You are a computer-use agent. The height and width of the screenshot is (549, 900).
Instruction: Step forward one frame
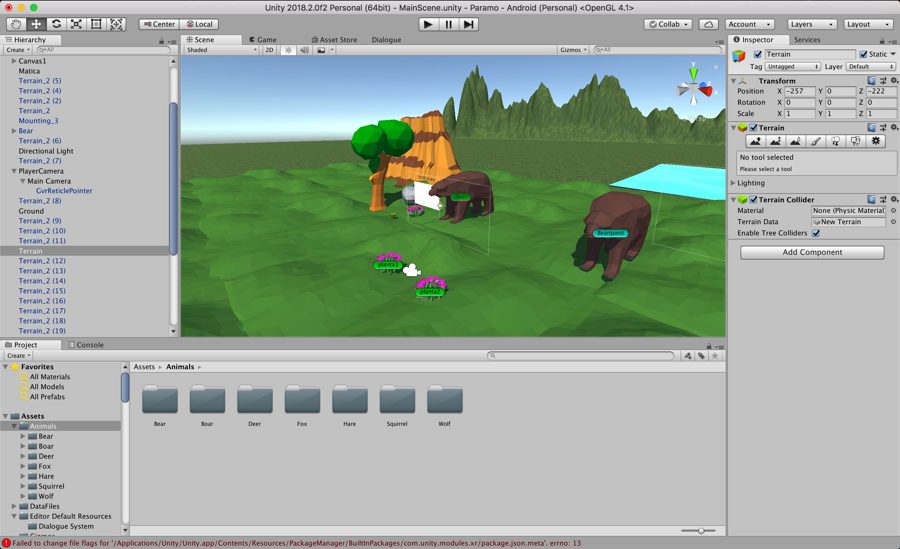[468, 24]
